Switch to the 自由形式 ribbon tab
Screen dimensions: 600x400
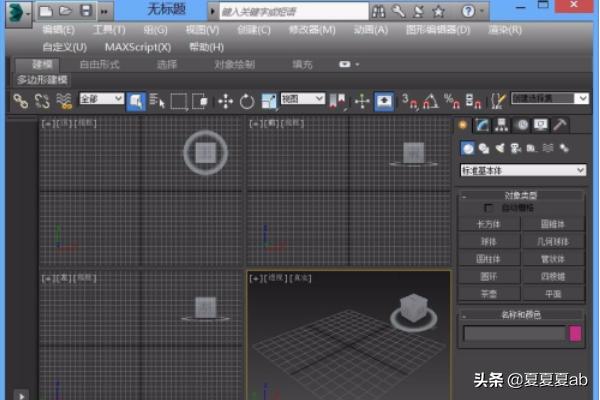tap(99, 64)
